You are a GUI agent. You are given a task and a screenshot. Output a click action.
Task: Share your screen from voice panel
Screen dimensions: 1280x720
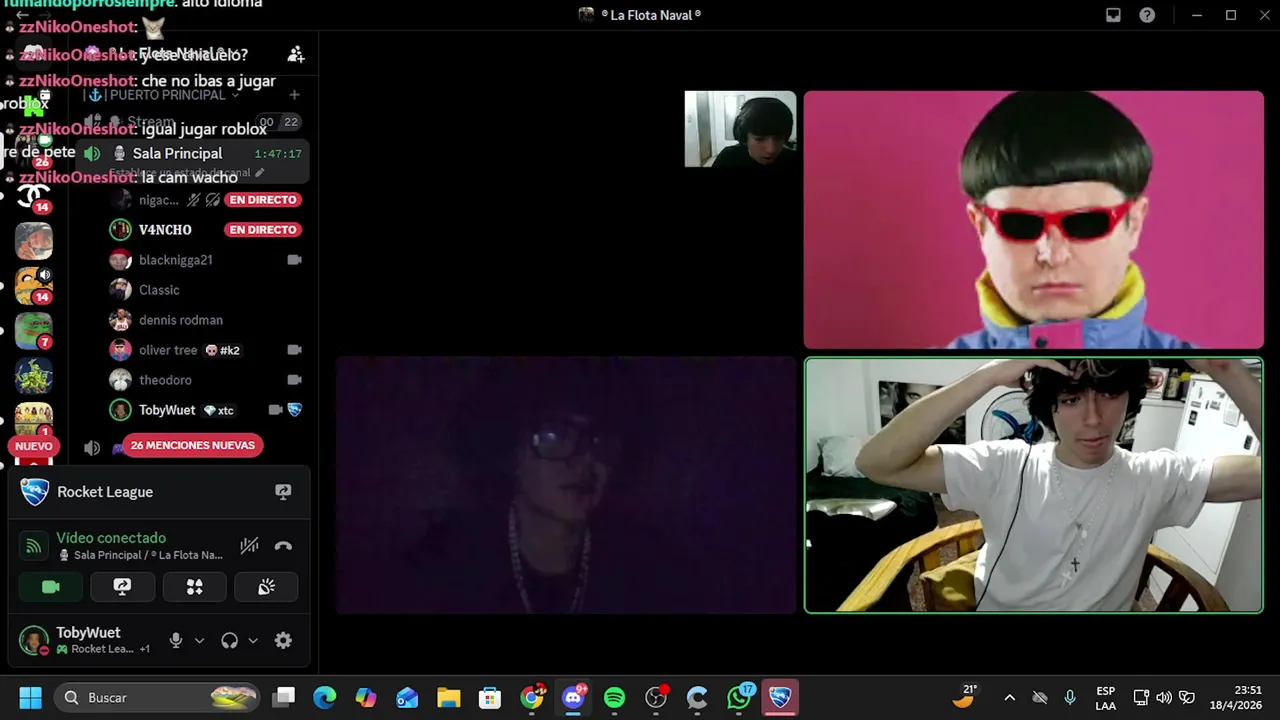122,587
